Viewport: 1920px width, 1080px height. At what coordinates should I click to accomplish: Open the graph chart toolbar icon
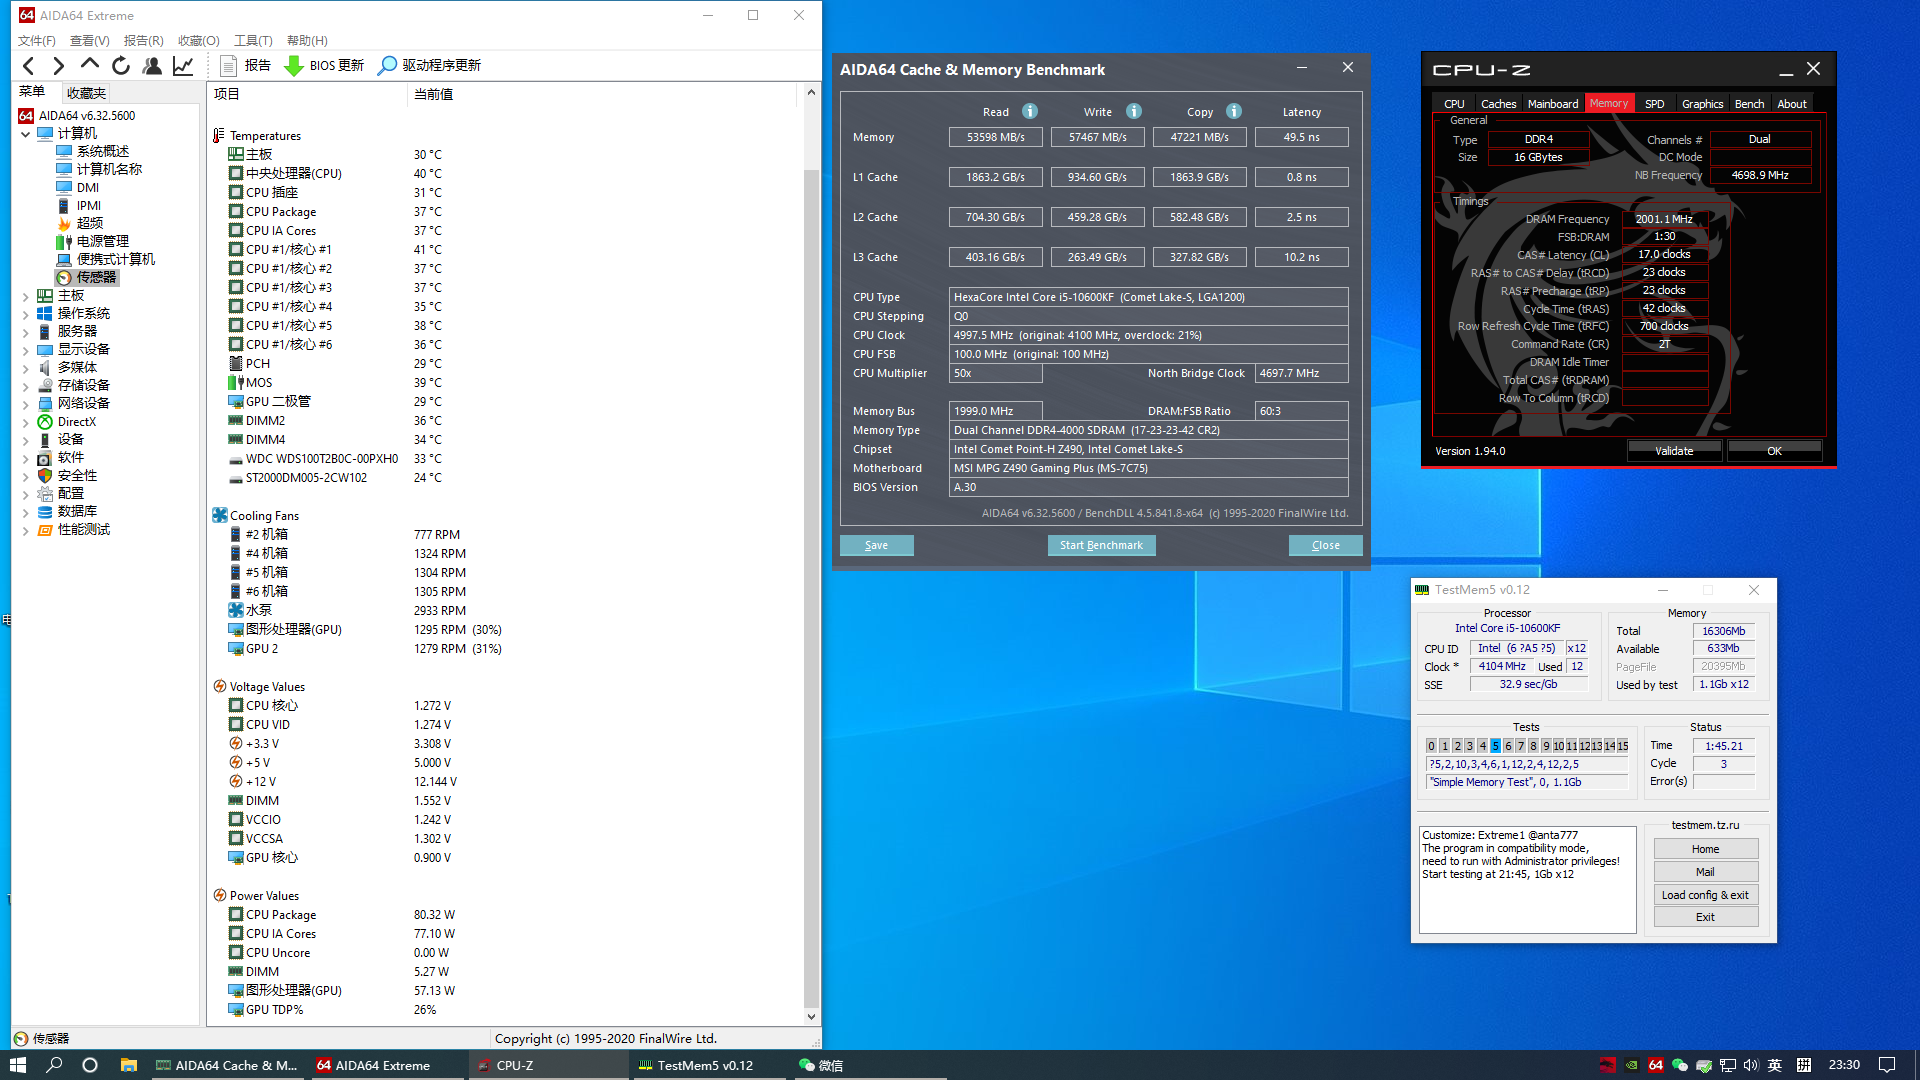(x=183, y=66)
